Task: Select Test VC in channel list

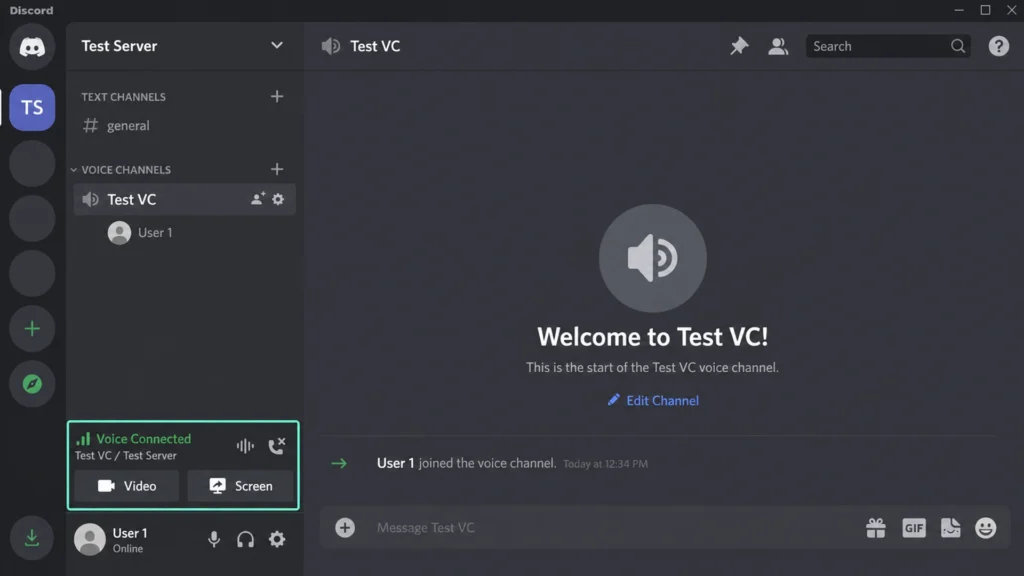Action: (184, 199)
